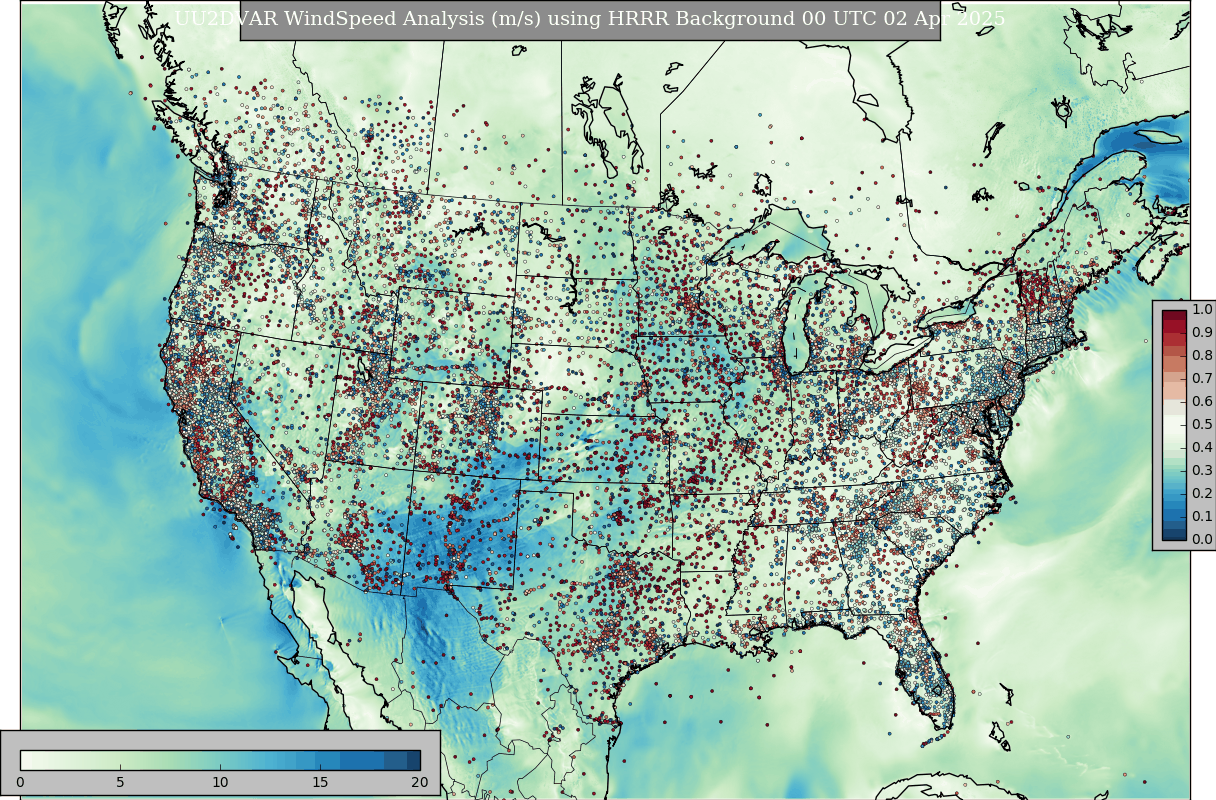
Task: Click the "0.5" label on right colorbar
Action: point(1202,425)
